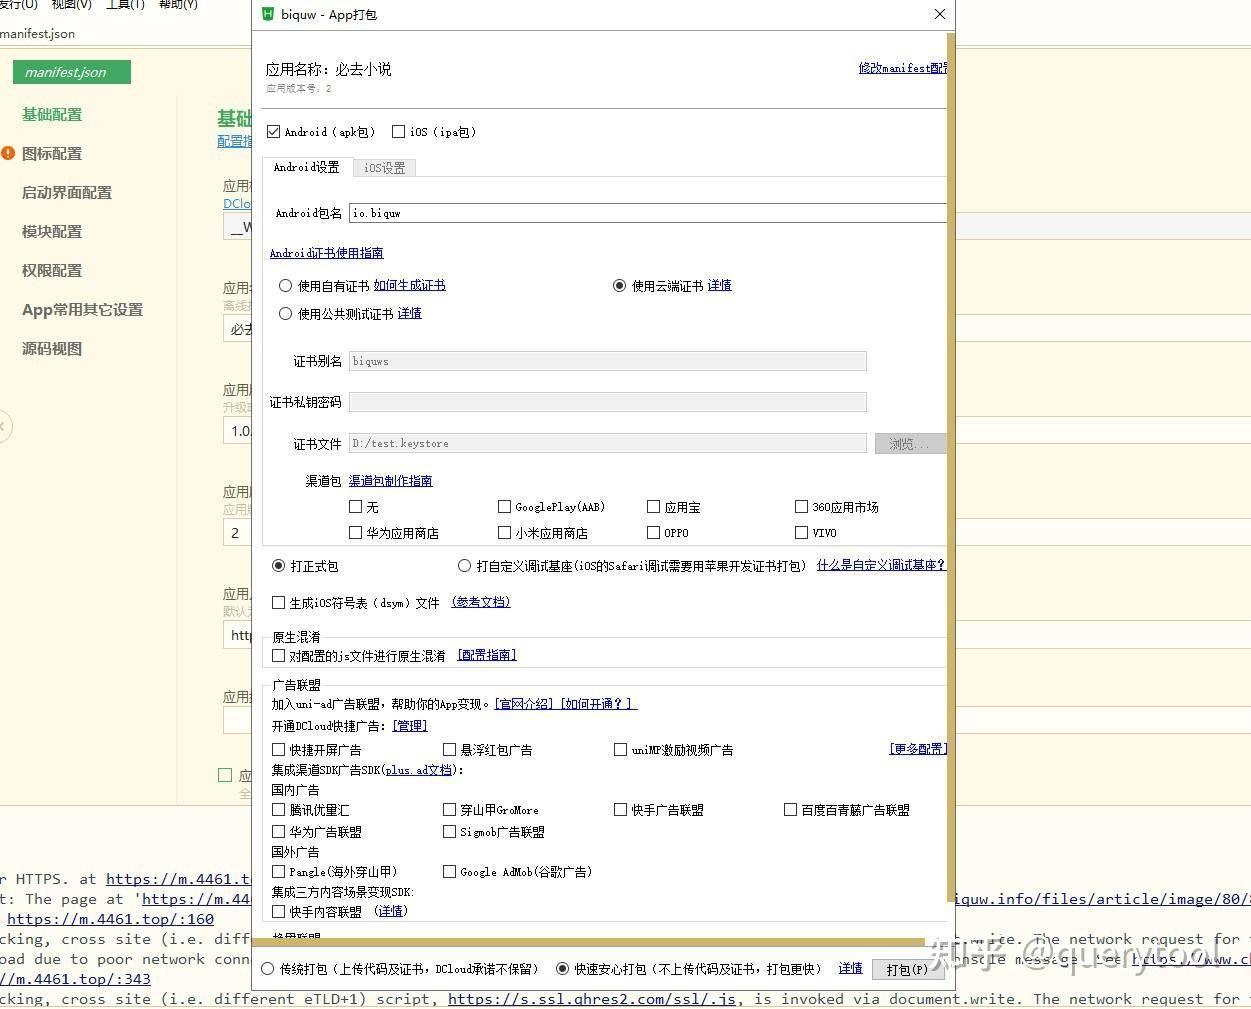
Task: Open 图标配置 in manifest sidebar
Action: [52, 154]
